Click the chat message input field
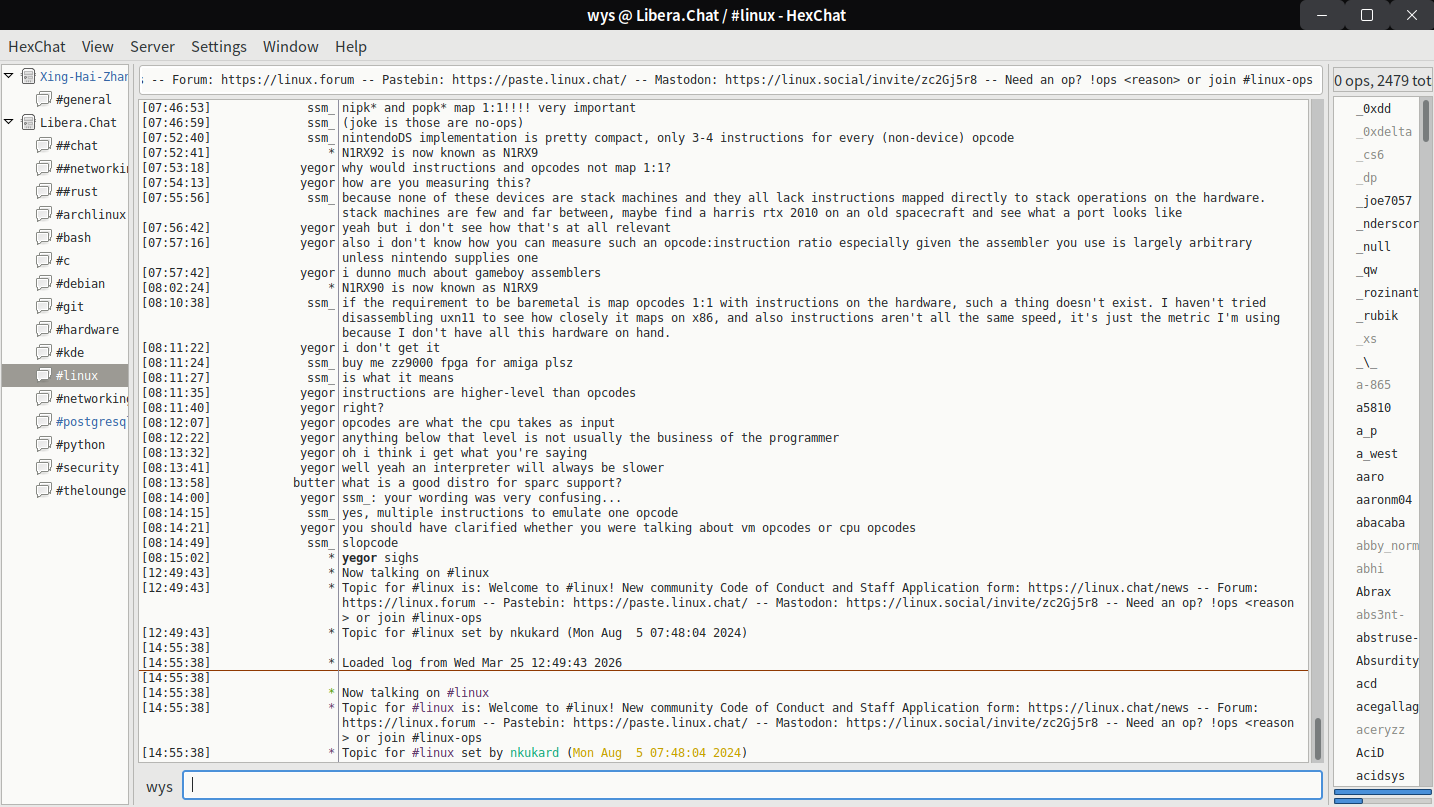The height and width of the screenshot is (807, 1434). (751, 786)
